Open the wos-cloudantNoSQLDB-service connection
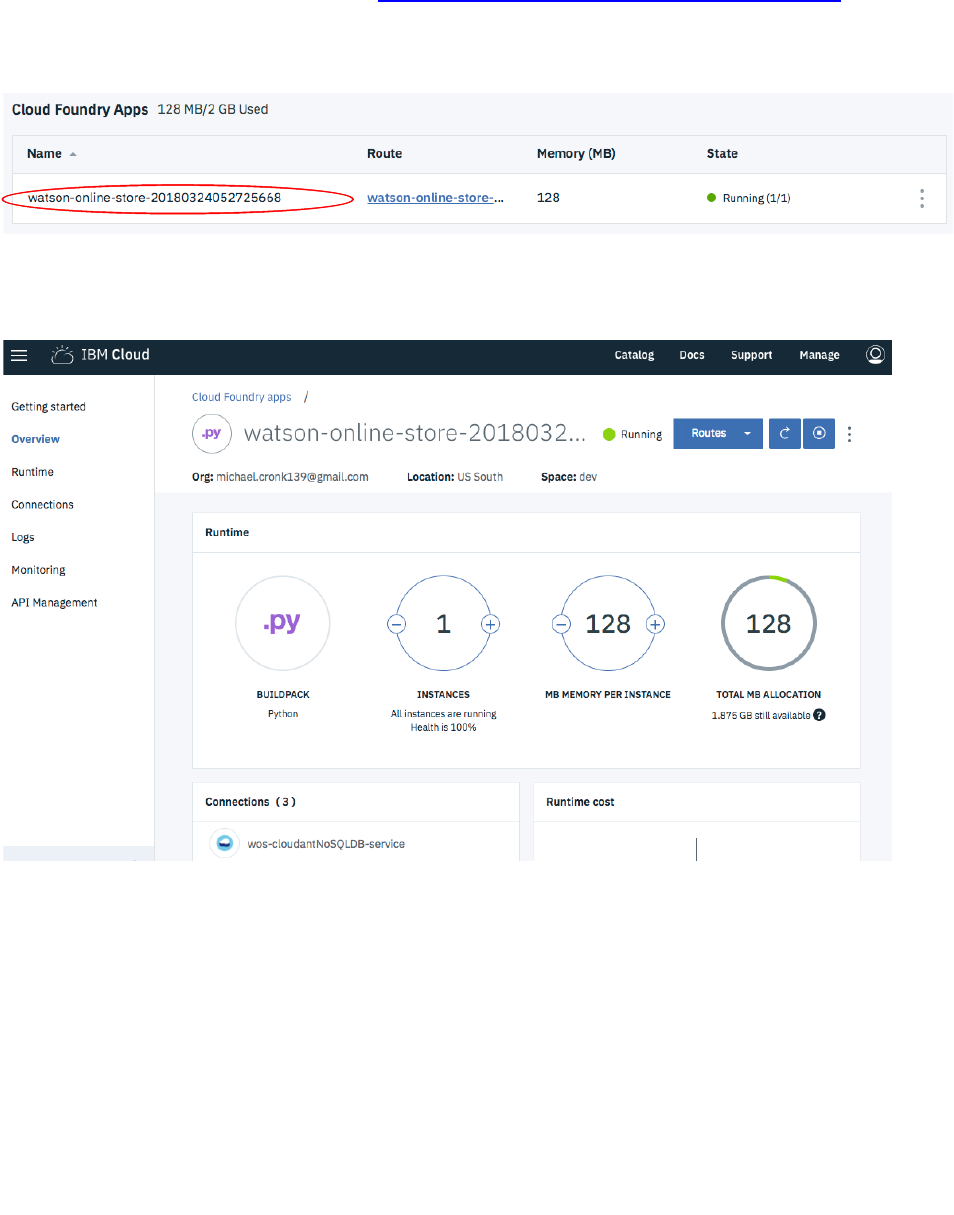 [x=326, y=844]
